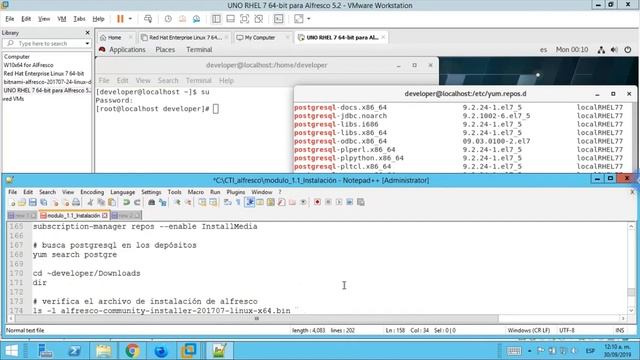The height and width of the screenshot is (360, 640).
Task: Open the Tabs menu in VMware Workstation
Action: tap(79, 19)
